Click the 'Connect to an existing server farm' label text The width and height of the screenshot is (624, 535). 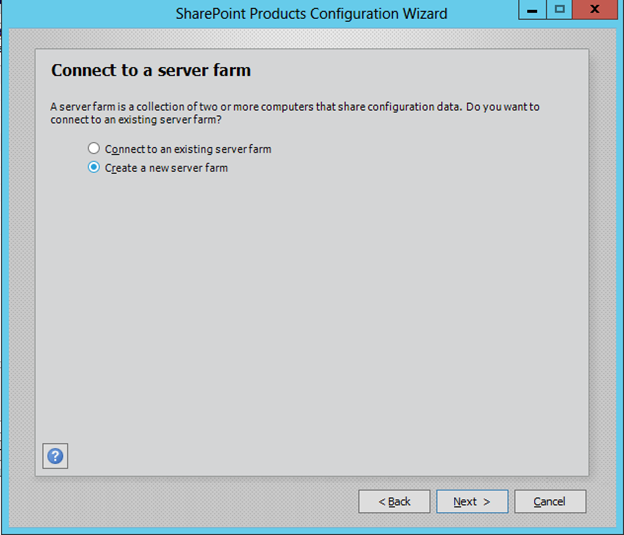tap(188, 149)
